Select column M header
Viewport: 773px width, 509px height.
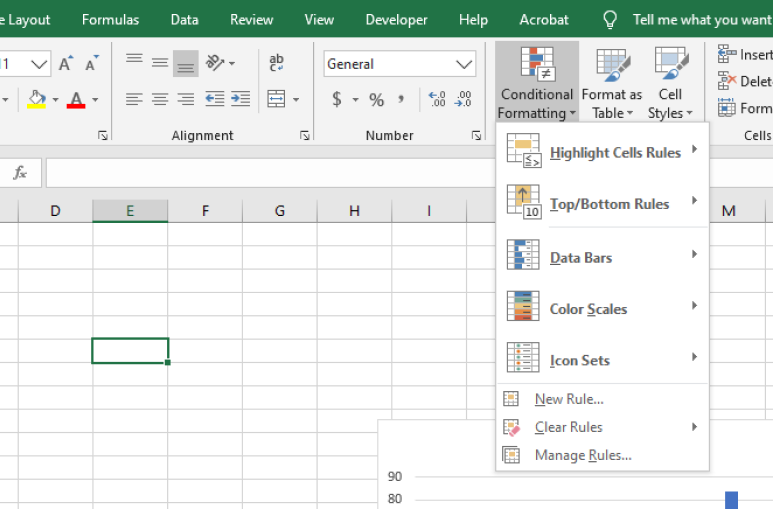(729, 211)
